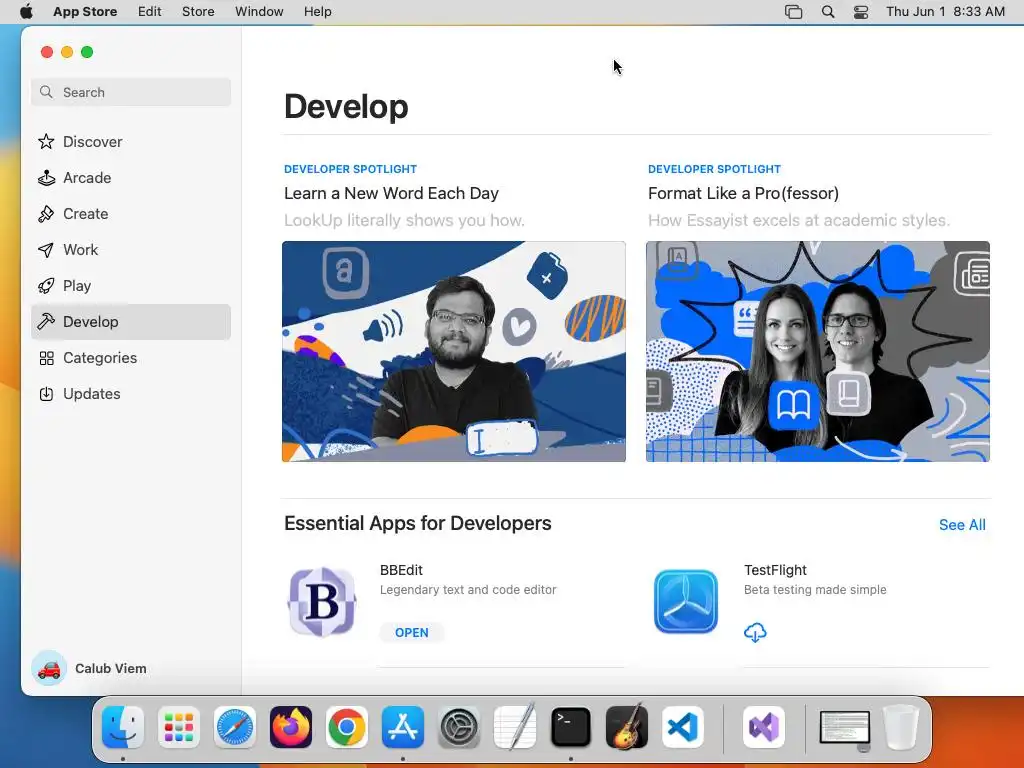Launch GarageBand from the Dock
The height and width of the screenshot is (768, 1024).
click(627, 727)
